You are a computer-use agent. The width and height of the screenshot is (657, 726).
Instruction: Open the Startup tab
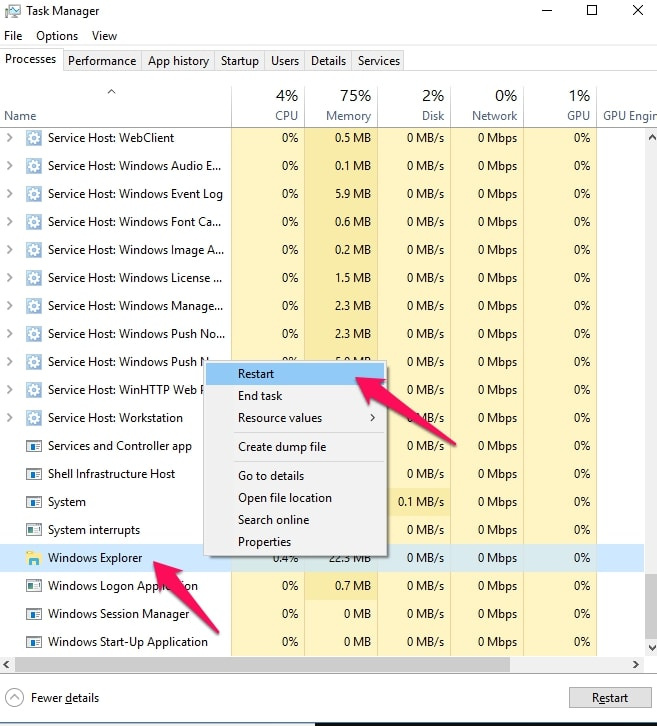tap(239, 61)
